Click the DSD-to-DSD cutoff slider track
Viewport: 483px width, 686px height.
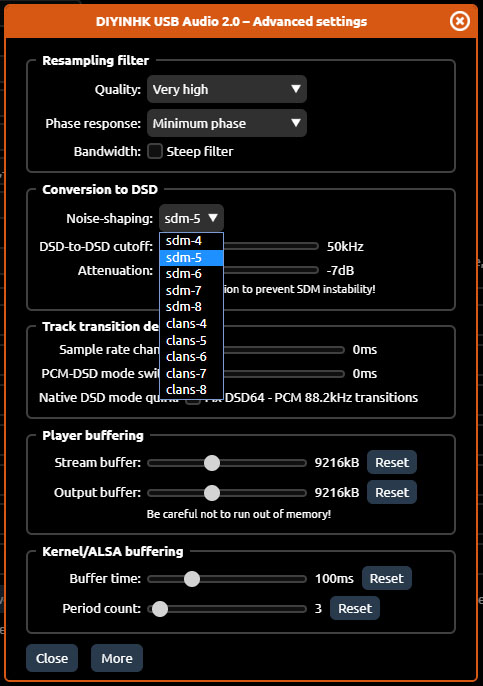271,246
